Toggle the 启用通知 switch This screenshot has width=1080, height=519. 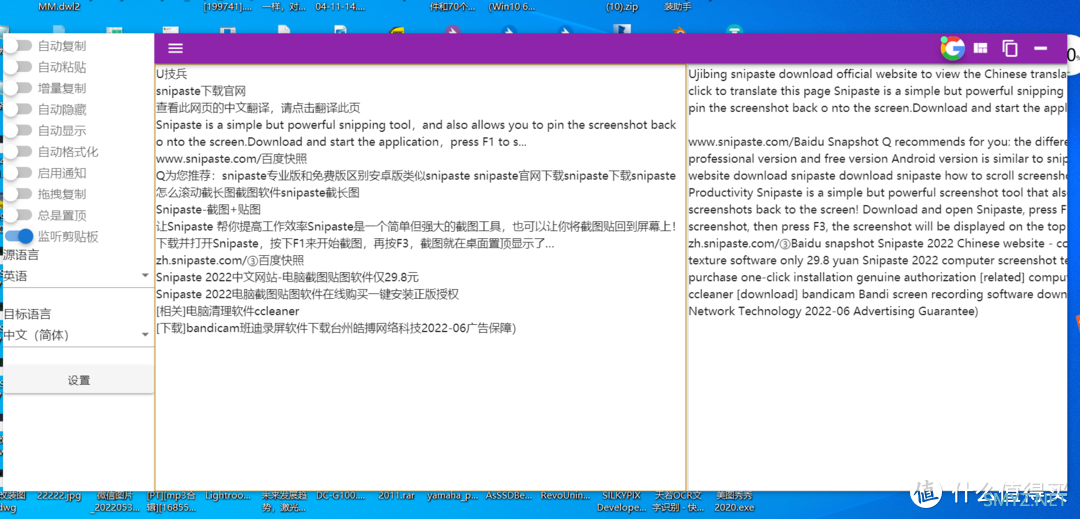click(x=19, y=173)
